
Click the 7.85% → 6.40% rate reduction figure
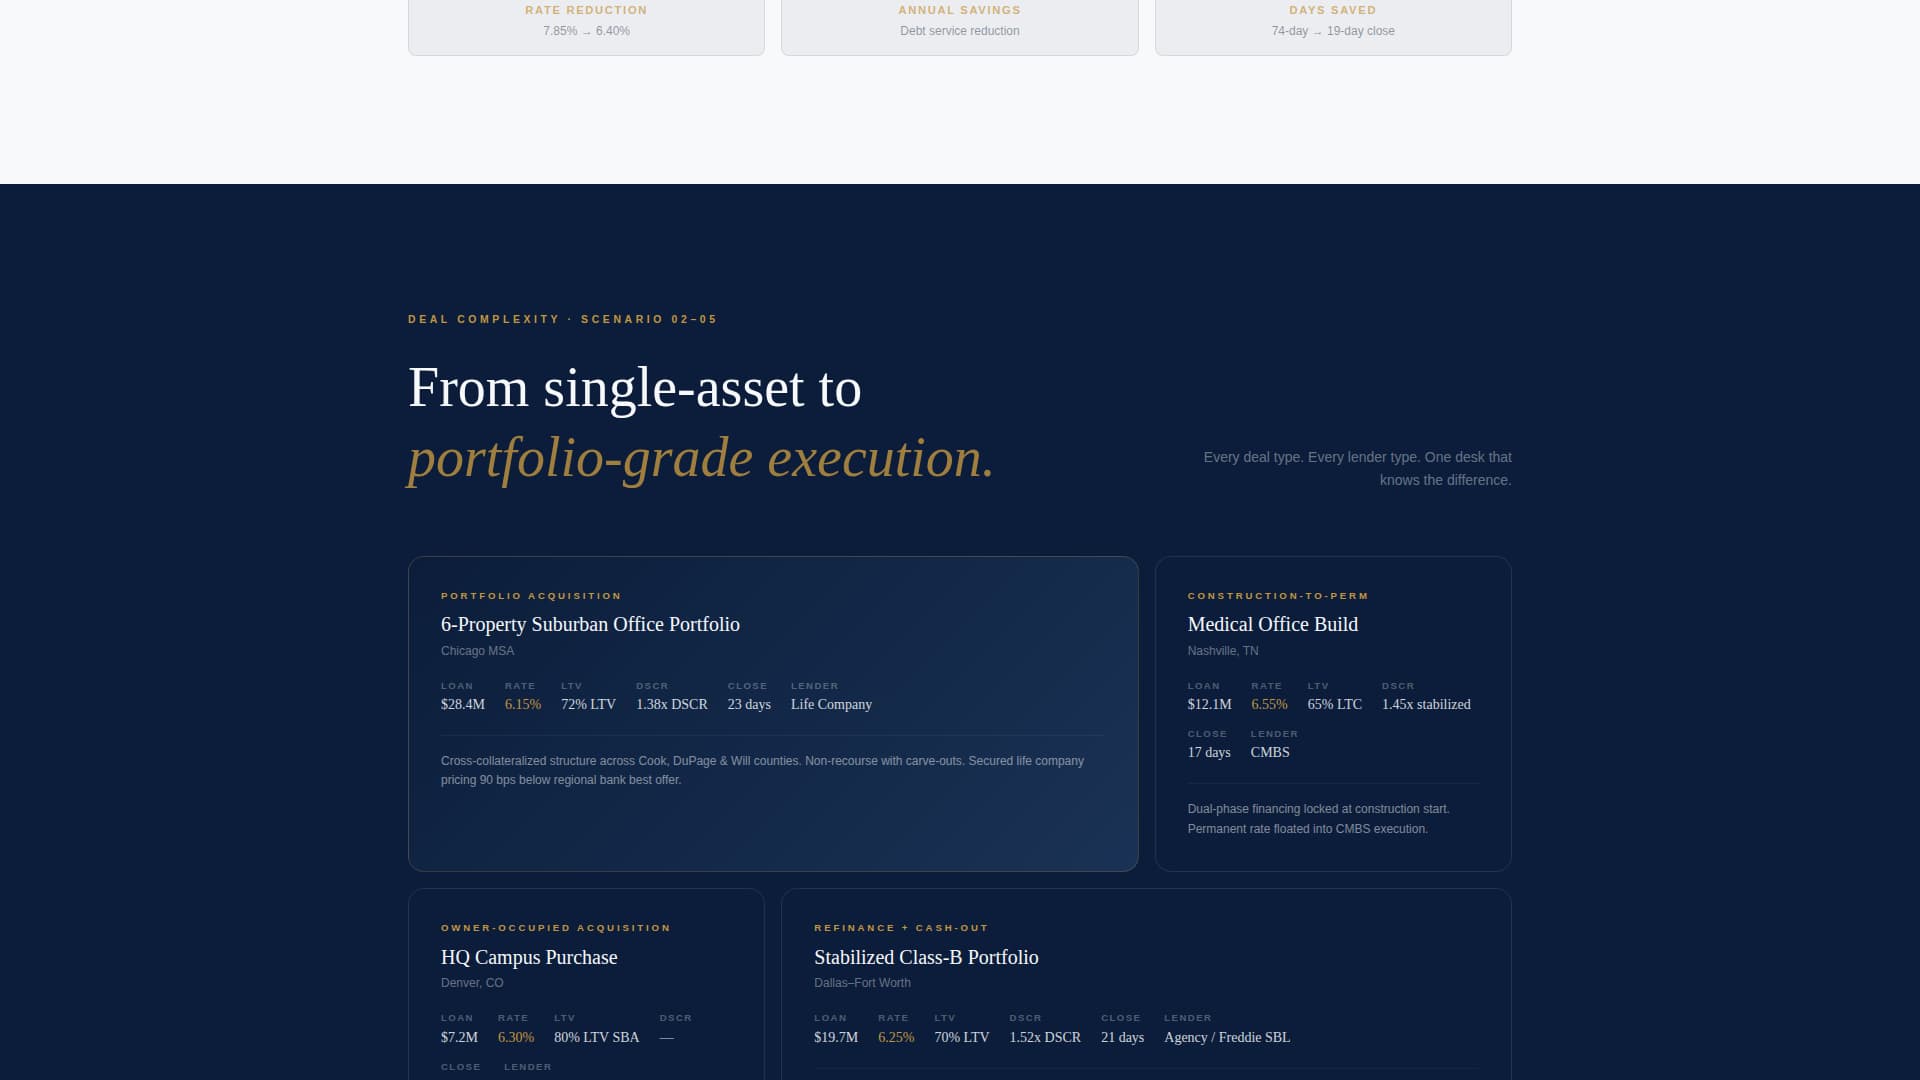point(586,31)
